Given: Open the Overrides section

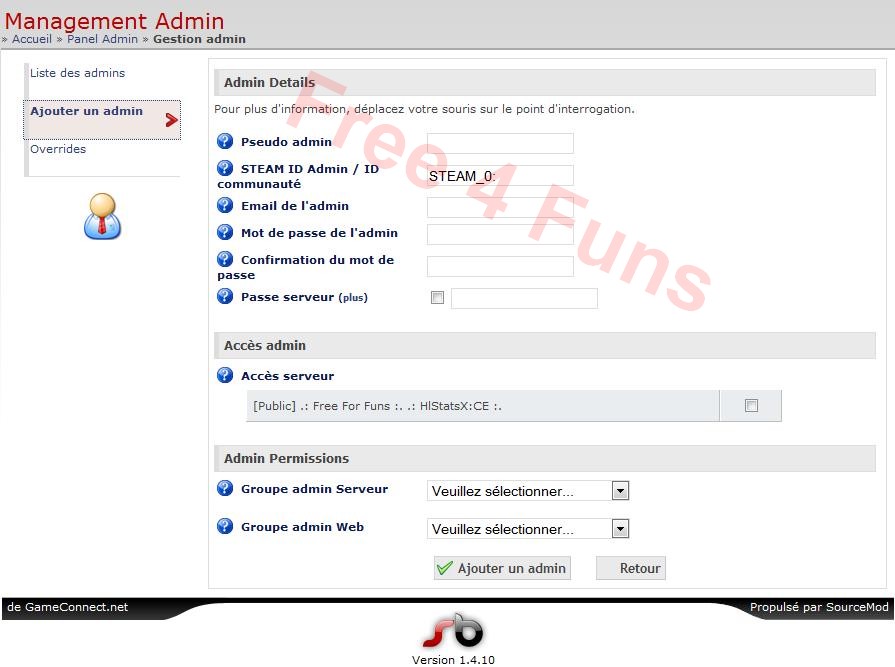Looking at the screenshot, I should click(x=57, y=149).
